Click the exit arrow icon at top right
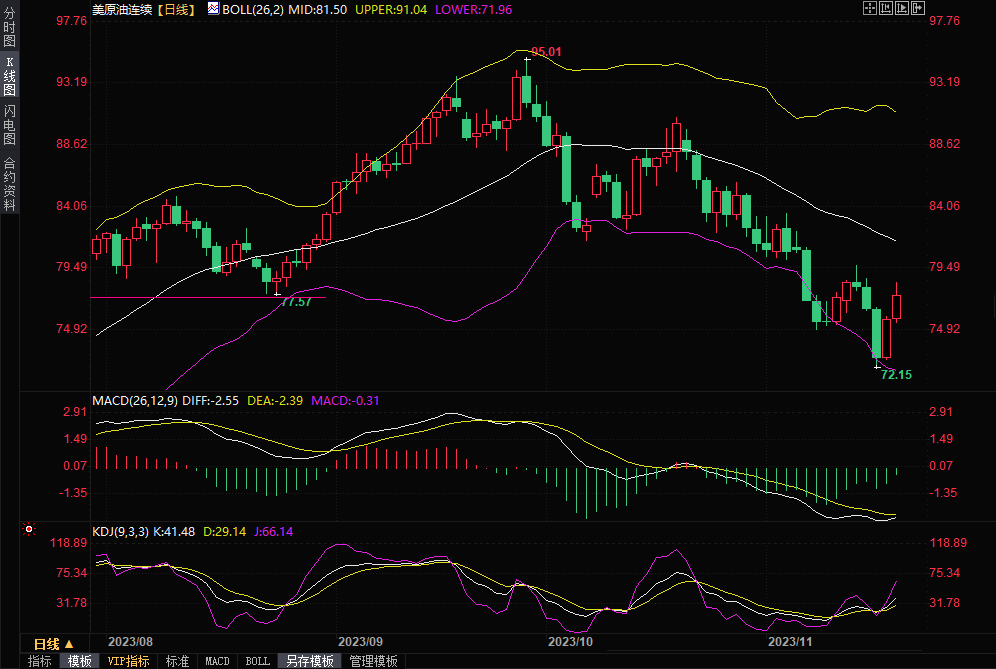The width and height of the screenshot is (996, 669). (916, 8)
